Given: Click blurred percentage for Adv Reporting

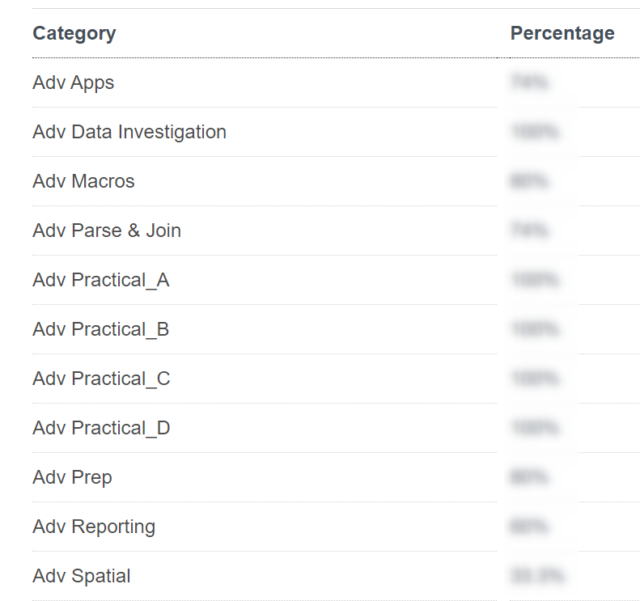Looking at the screenshot, I should 529,527.
